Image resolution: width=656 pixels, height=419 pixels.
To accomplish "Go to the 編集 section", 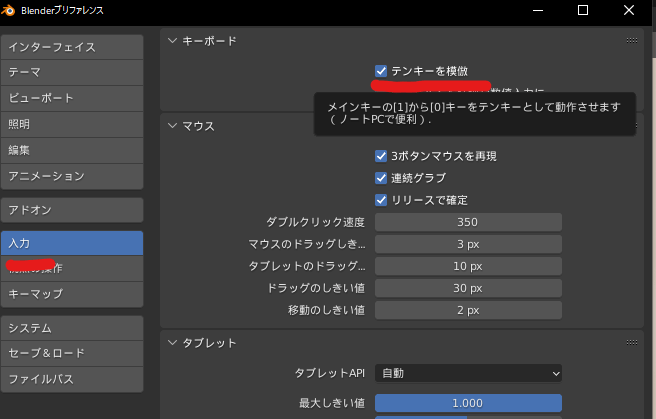I will point(72,150).
